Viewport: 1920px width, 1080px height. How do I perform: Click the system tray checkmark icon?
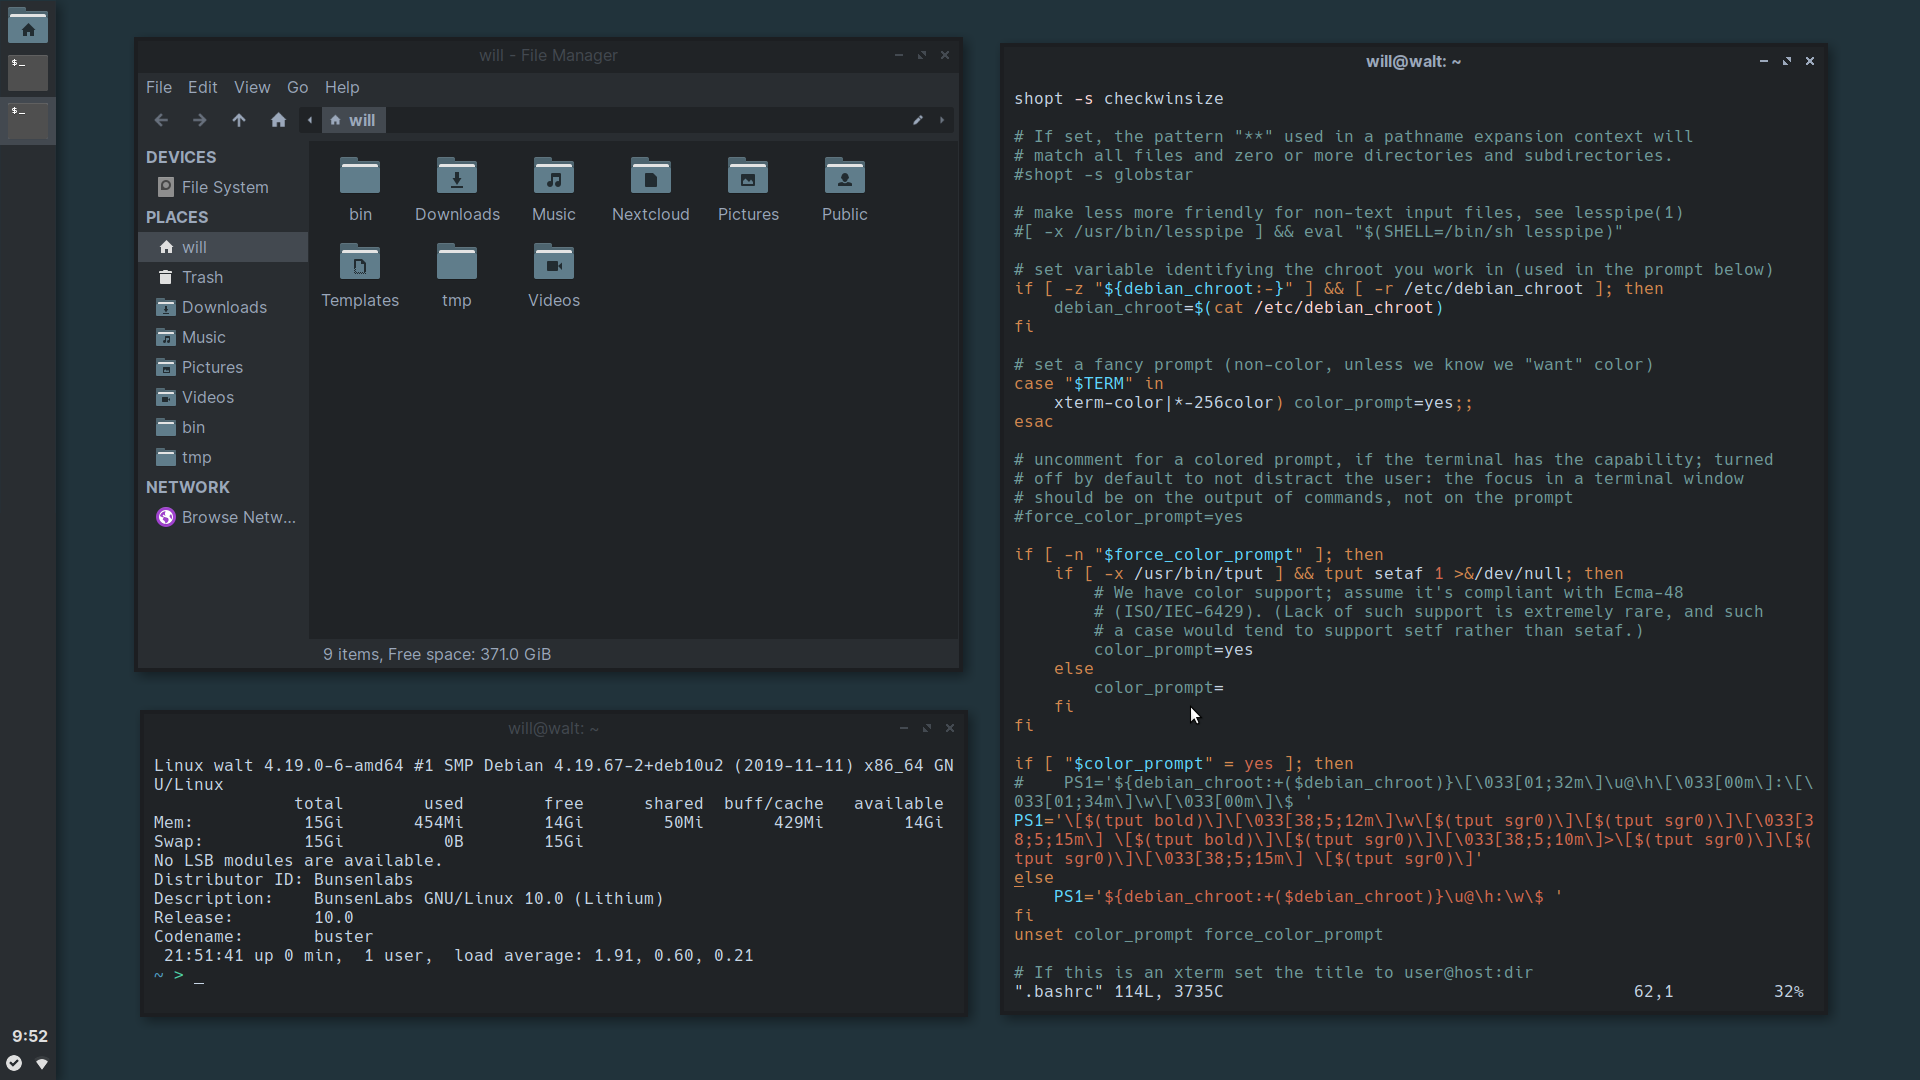[x=14, y=1063]
